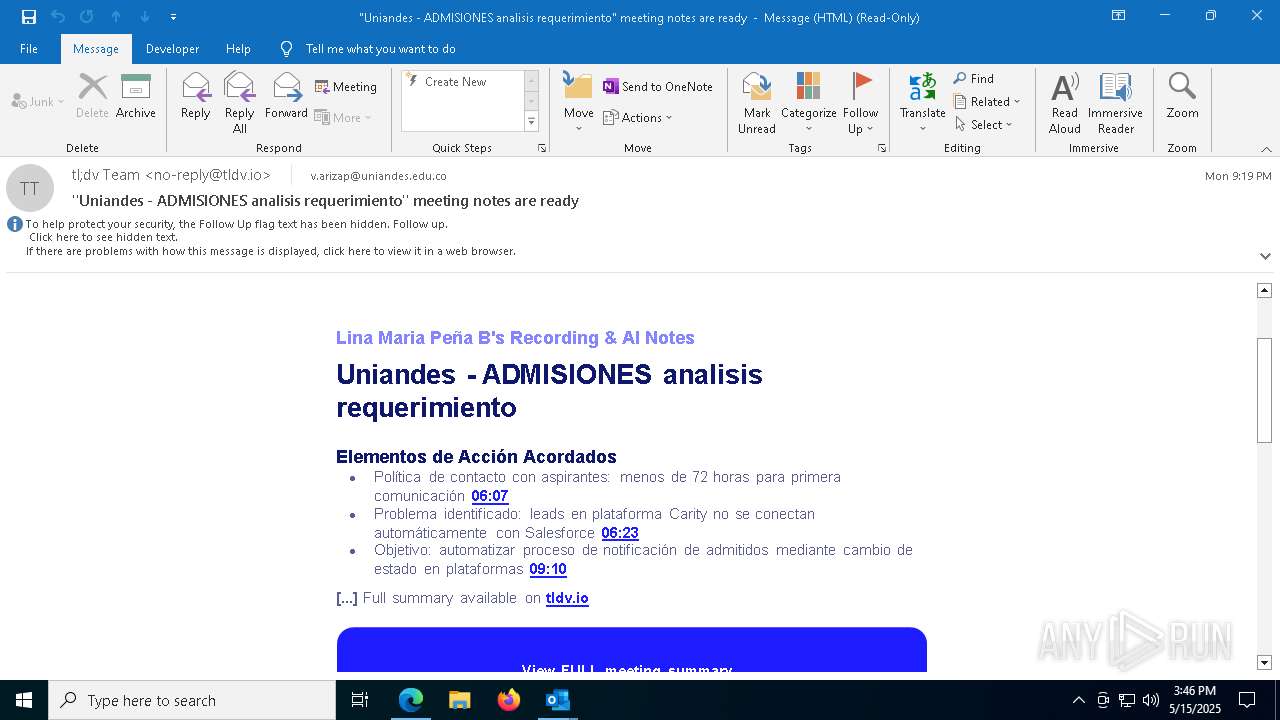Click the Undo arrow in the title bar
The width and height of the screenshot is (1280, 720).
58,17
